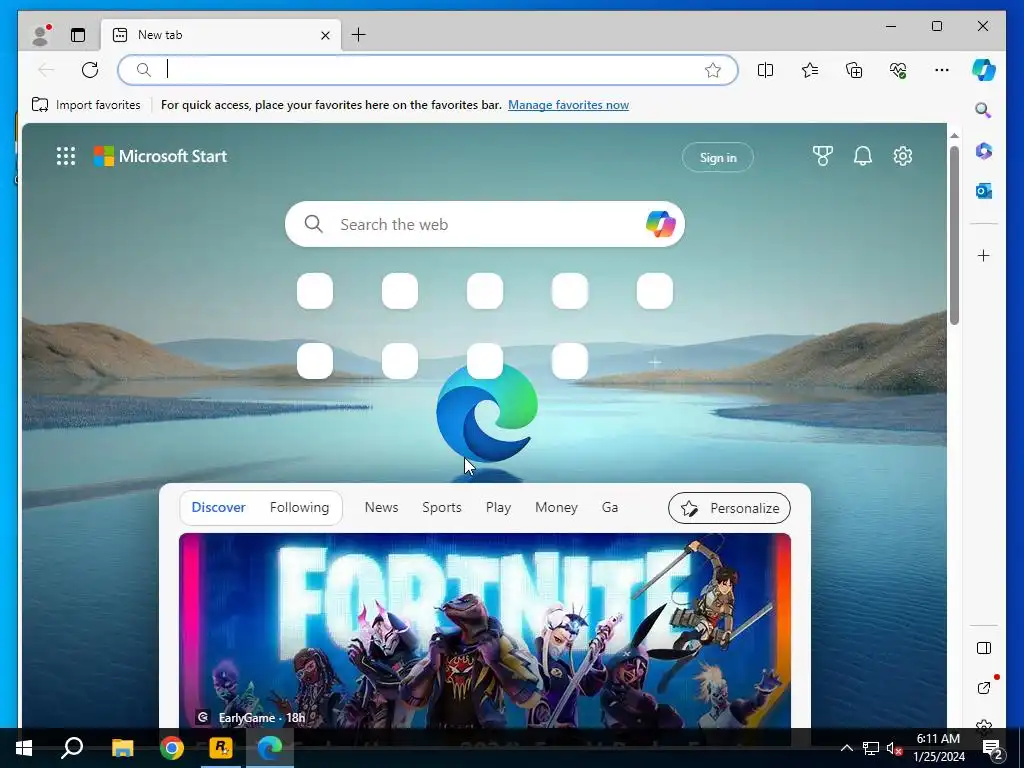Launch Google Chrome from taskbar
1024x768 pixels.
[172, 748]
